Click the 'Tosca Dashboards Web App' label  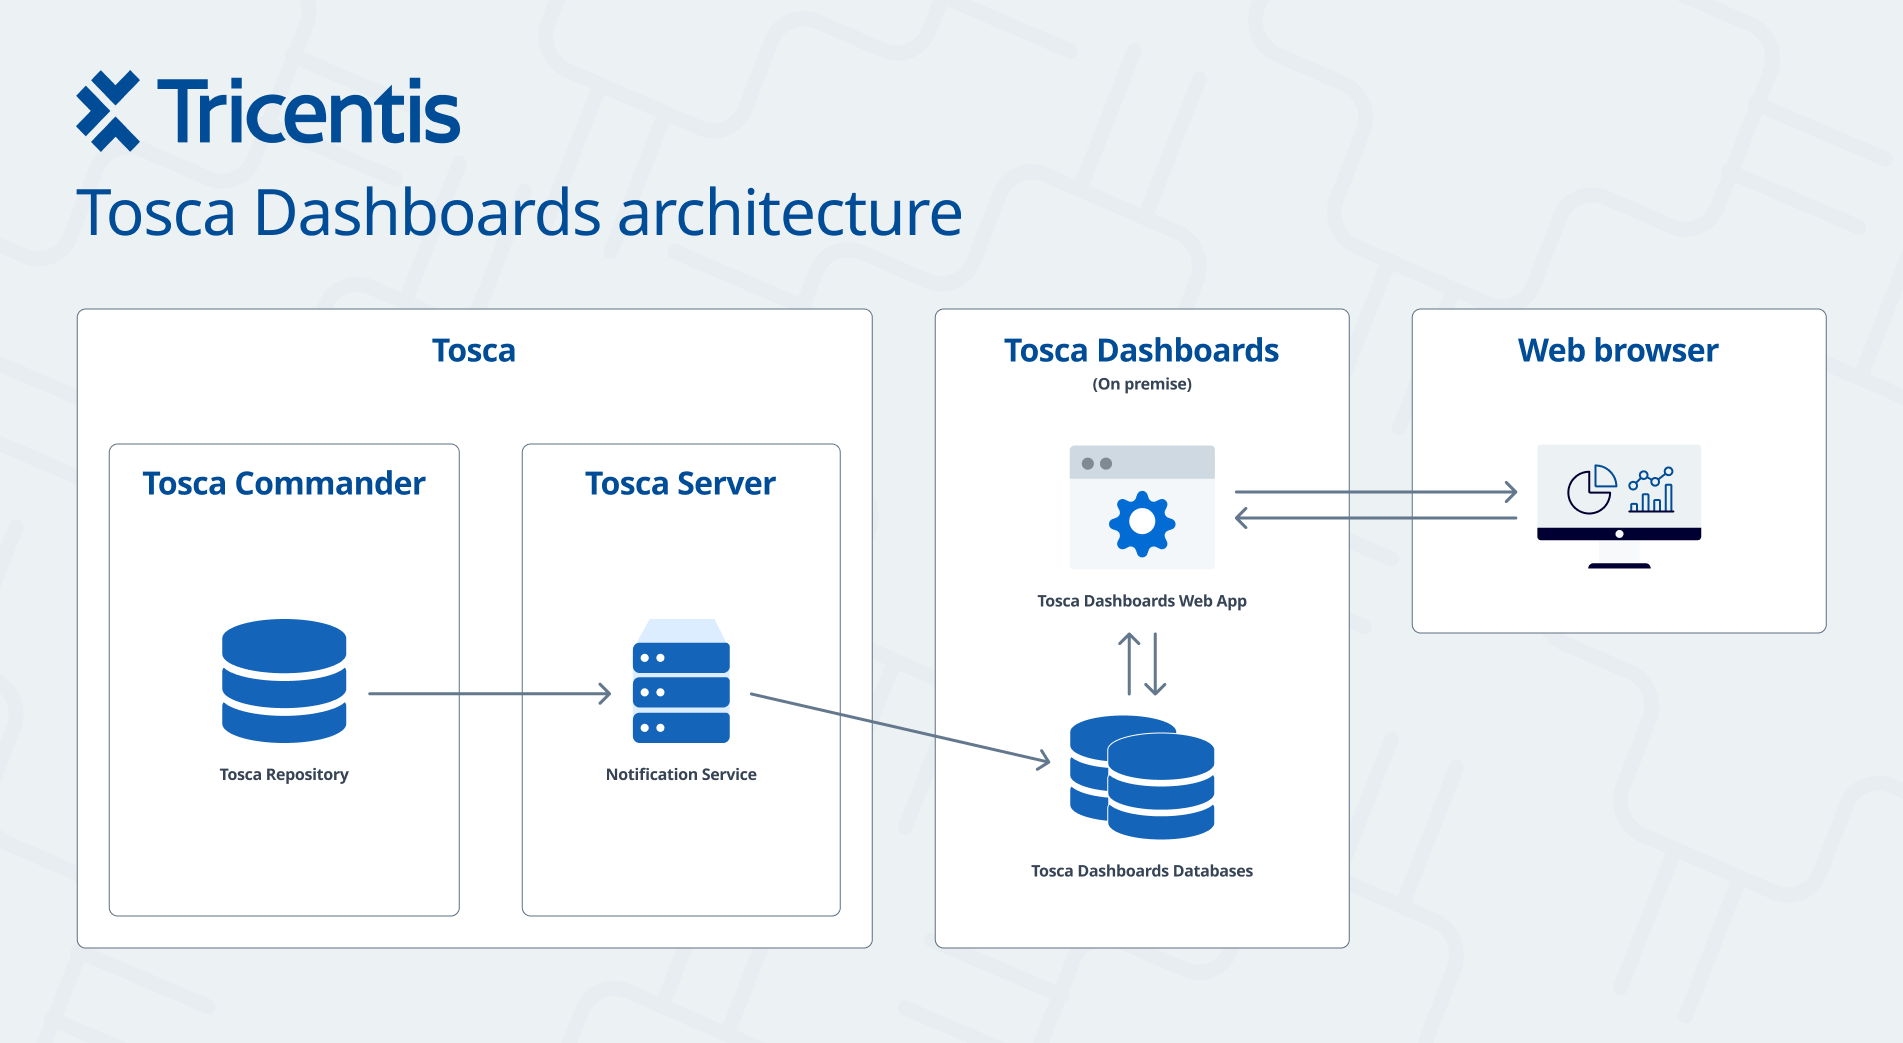pos(1142,601)
